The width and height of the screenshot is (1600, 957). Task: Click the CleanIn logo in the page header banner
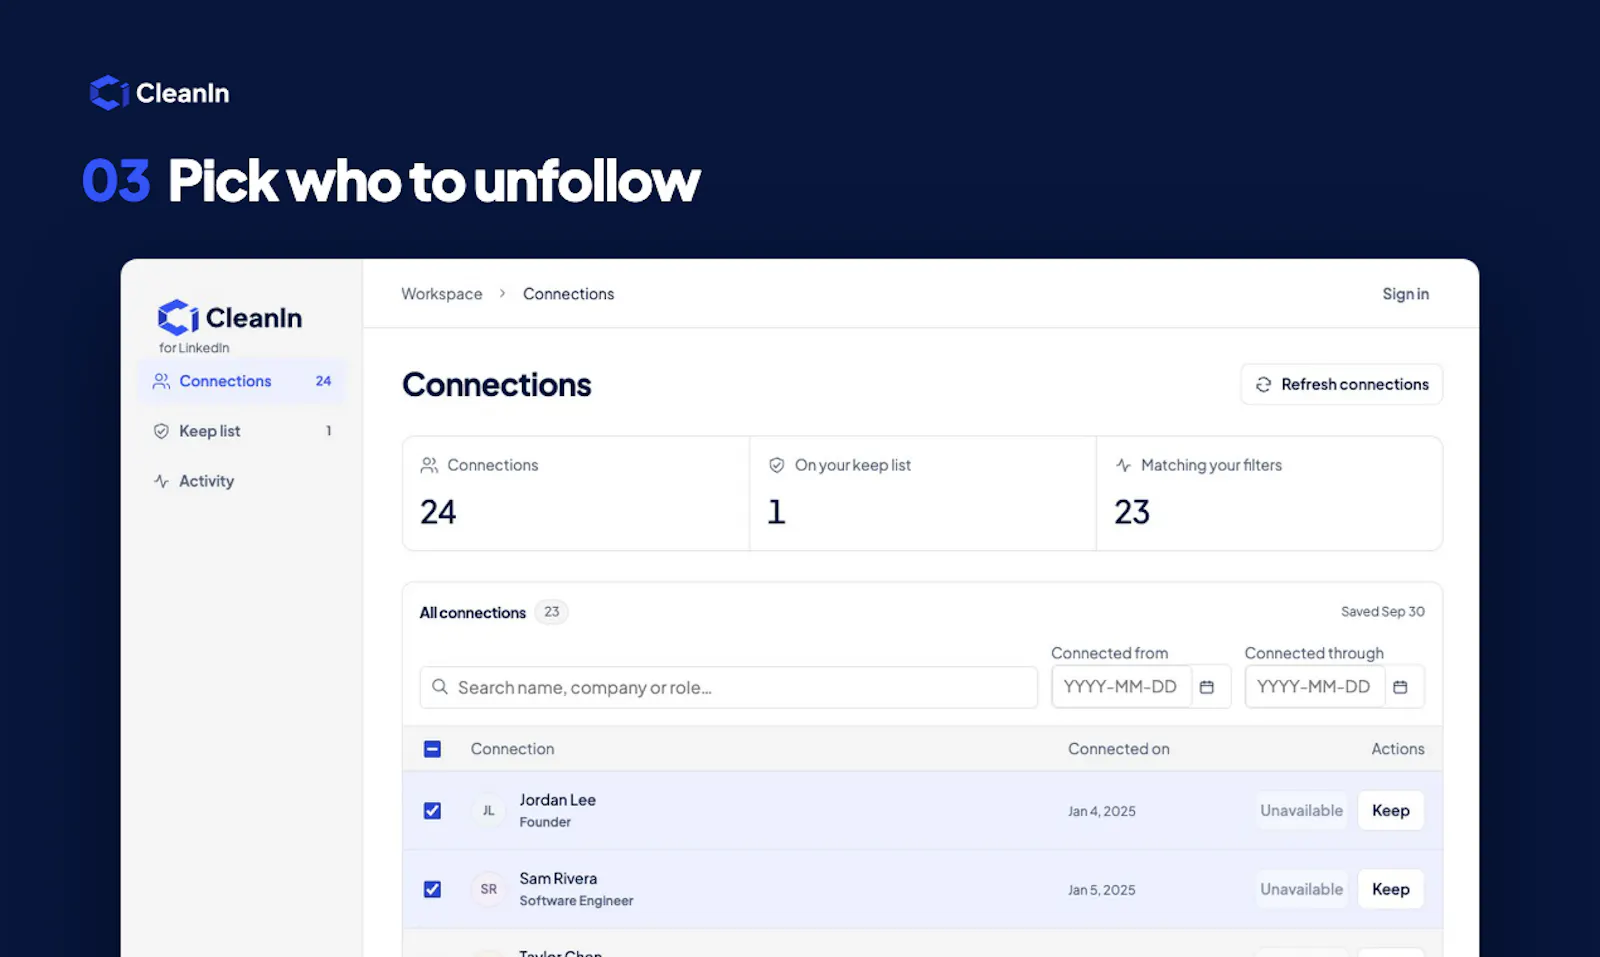point(159,93)
